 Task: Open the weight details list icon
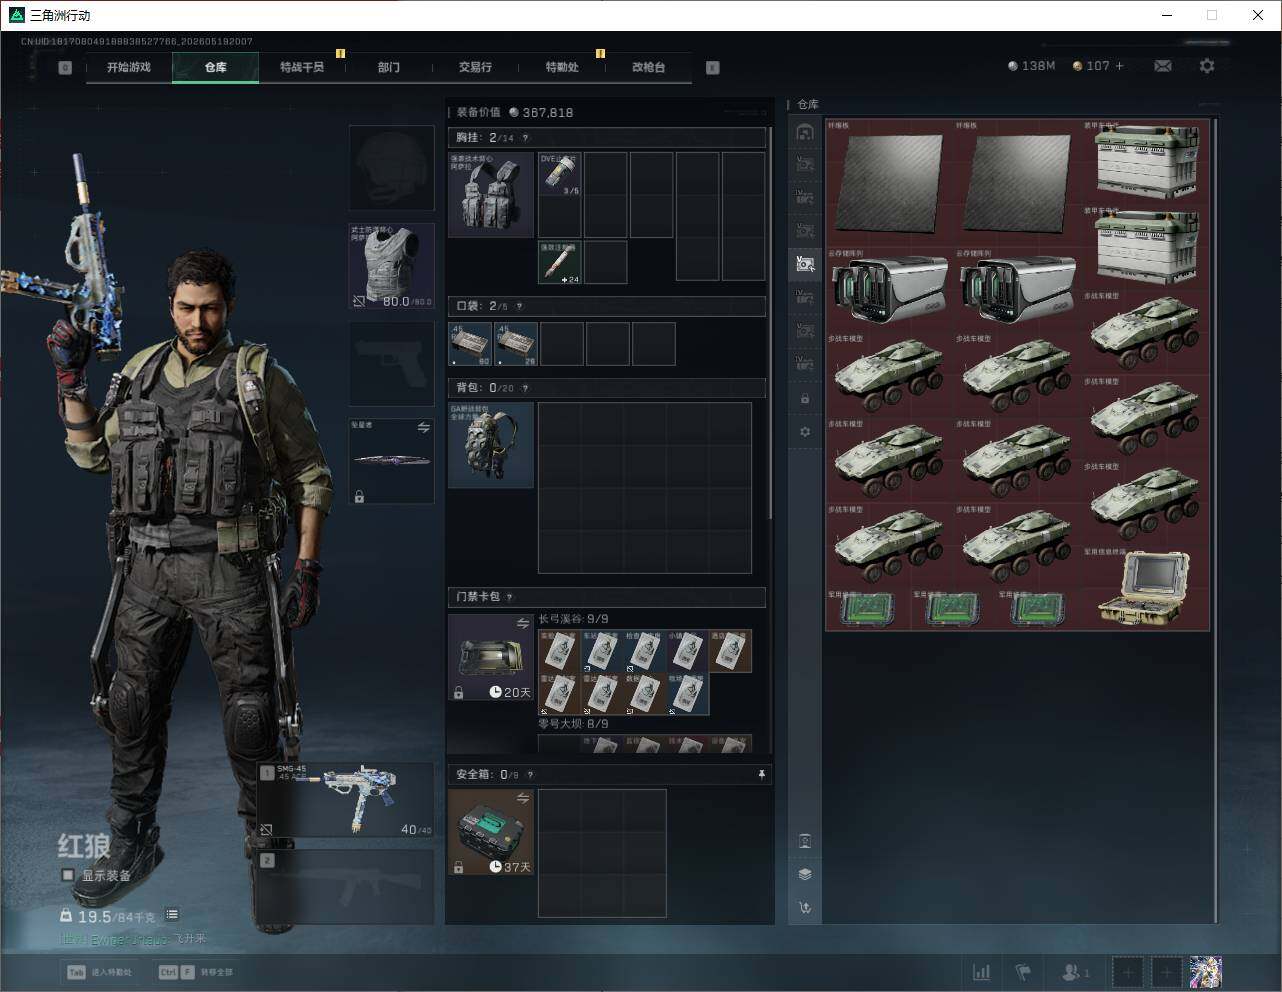coord(172,914)
